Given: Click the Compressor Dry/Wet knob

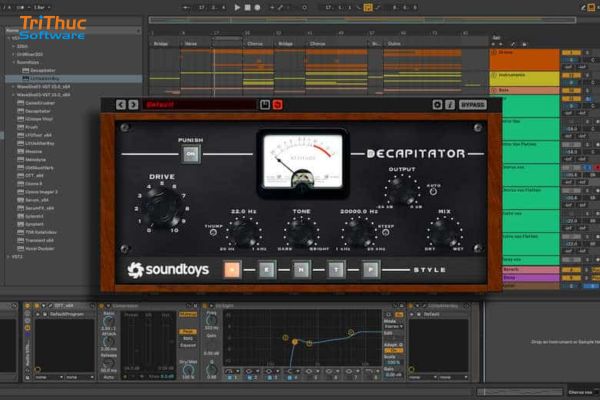Looking at the screenshot, I should pyautogui.click(x=188, y=370).
